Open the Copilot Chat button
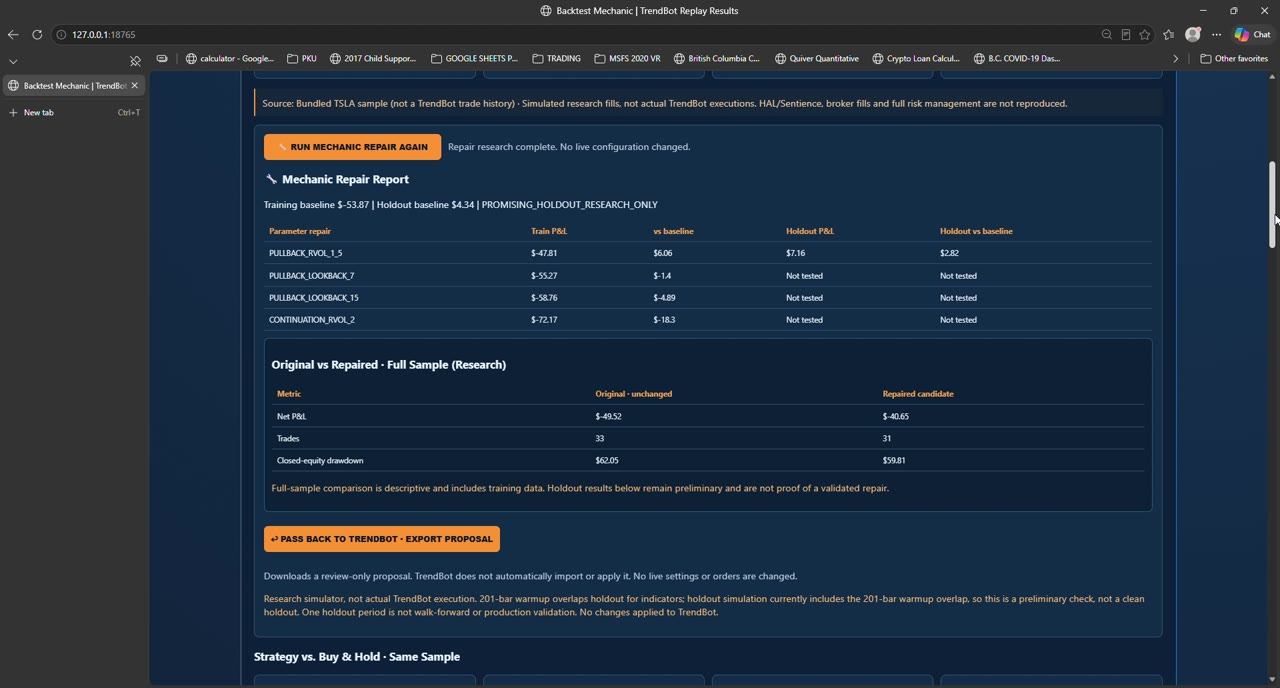The width and height of the screenshot is (1280, 688). (x=1252, y=34)
